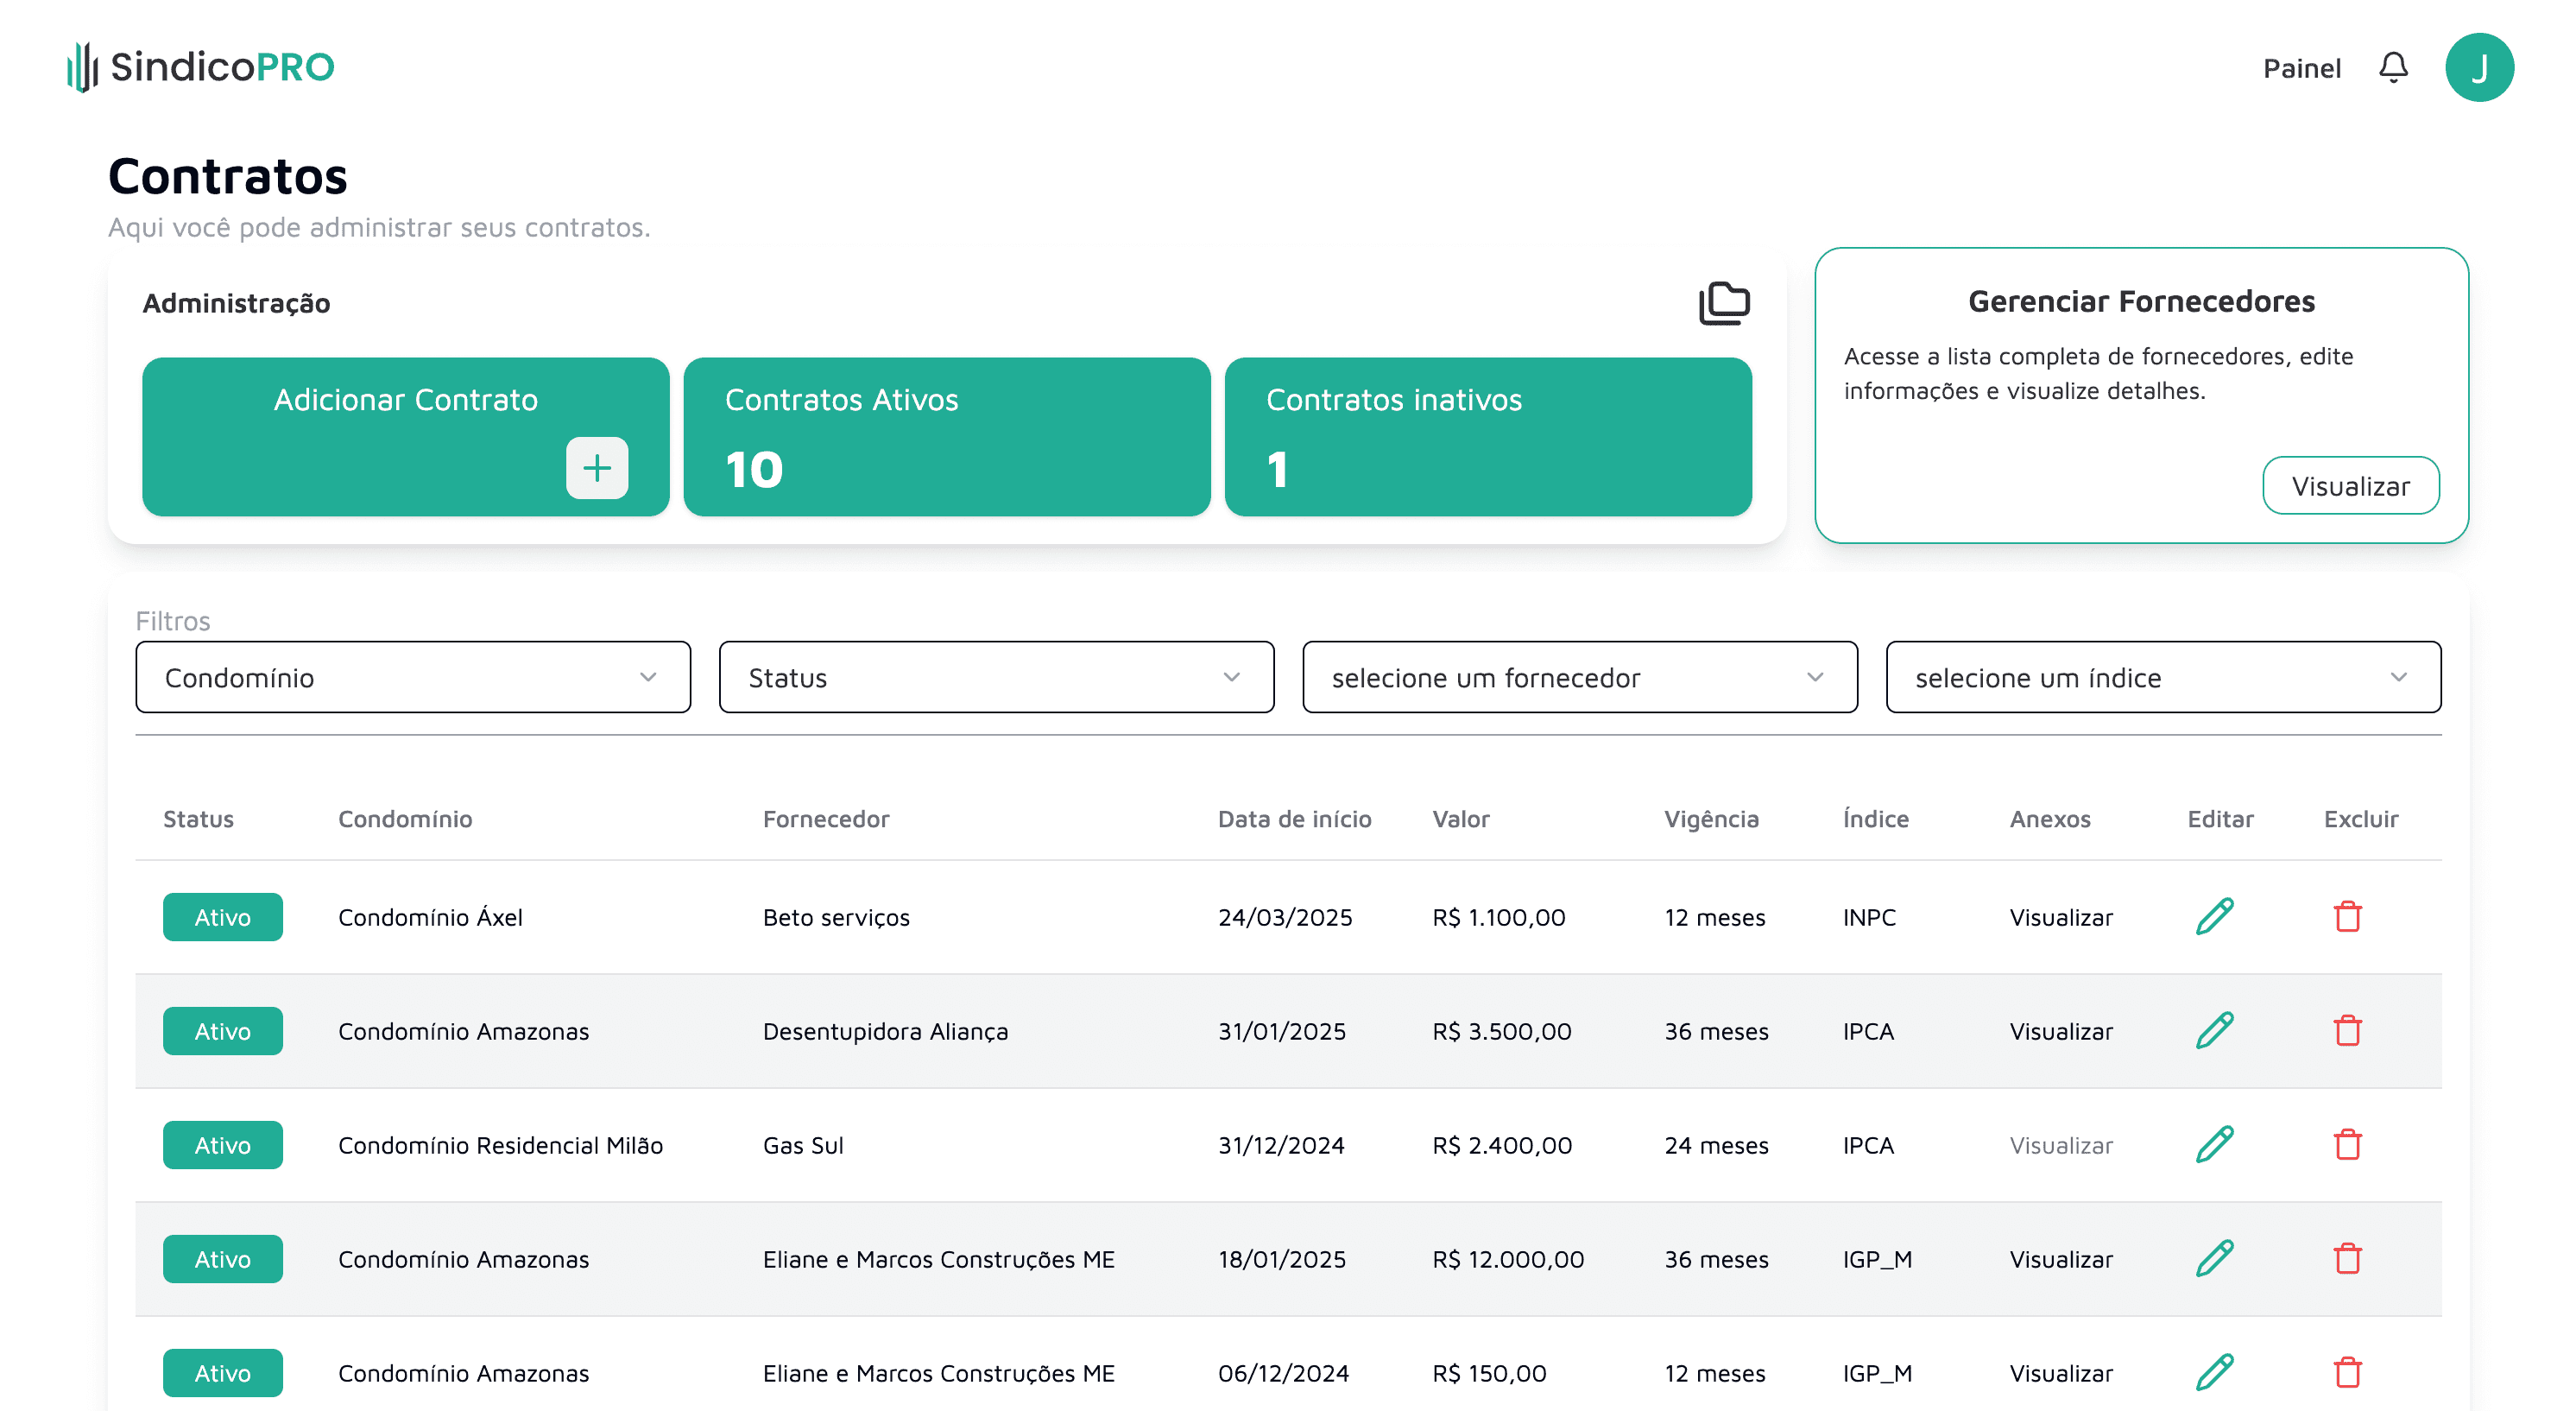Viewport: 2576px width, 1411px height.
Task: Edit the Beto serviços contract with pencil
Action: click(x=2214, y=916)
